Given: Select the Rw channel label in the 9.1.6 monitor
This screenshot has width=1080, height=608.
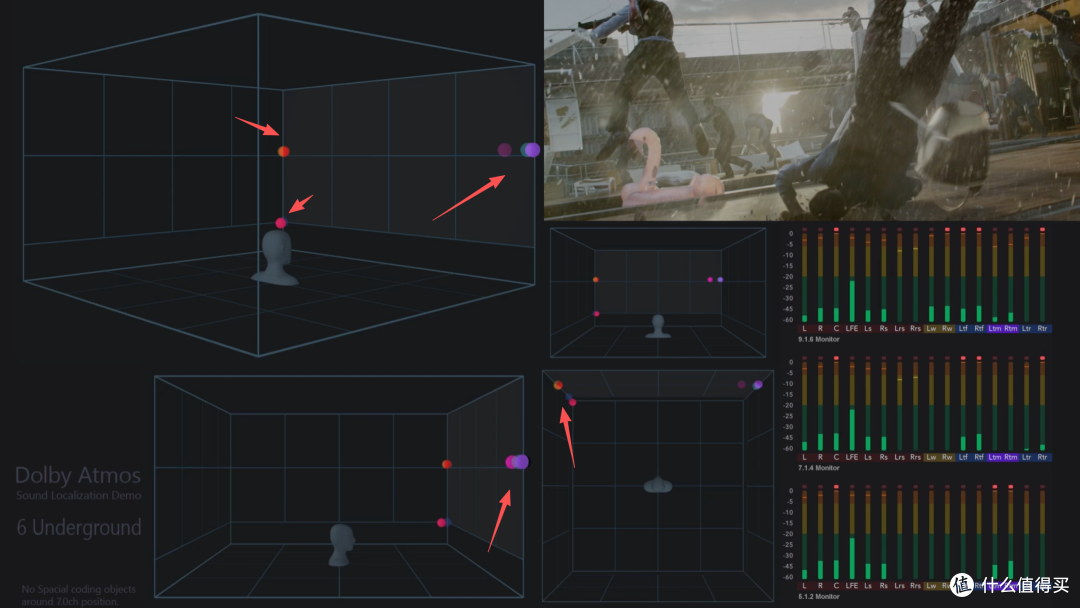Looking at the screenshot, I should 947,328.
